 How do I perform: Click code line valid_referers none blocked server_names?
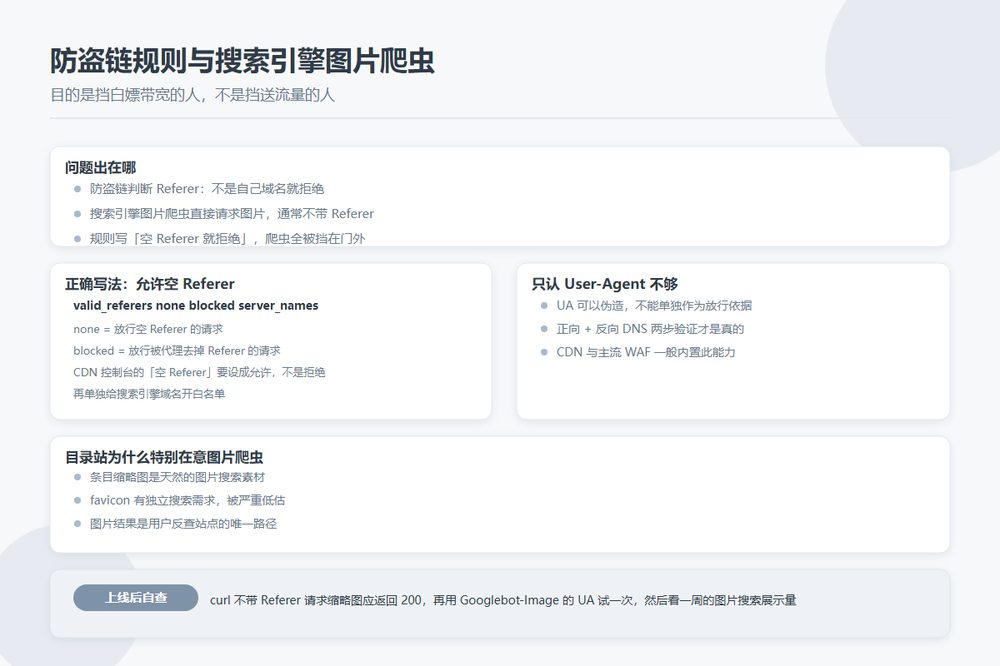196,306
